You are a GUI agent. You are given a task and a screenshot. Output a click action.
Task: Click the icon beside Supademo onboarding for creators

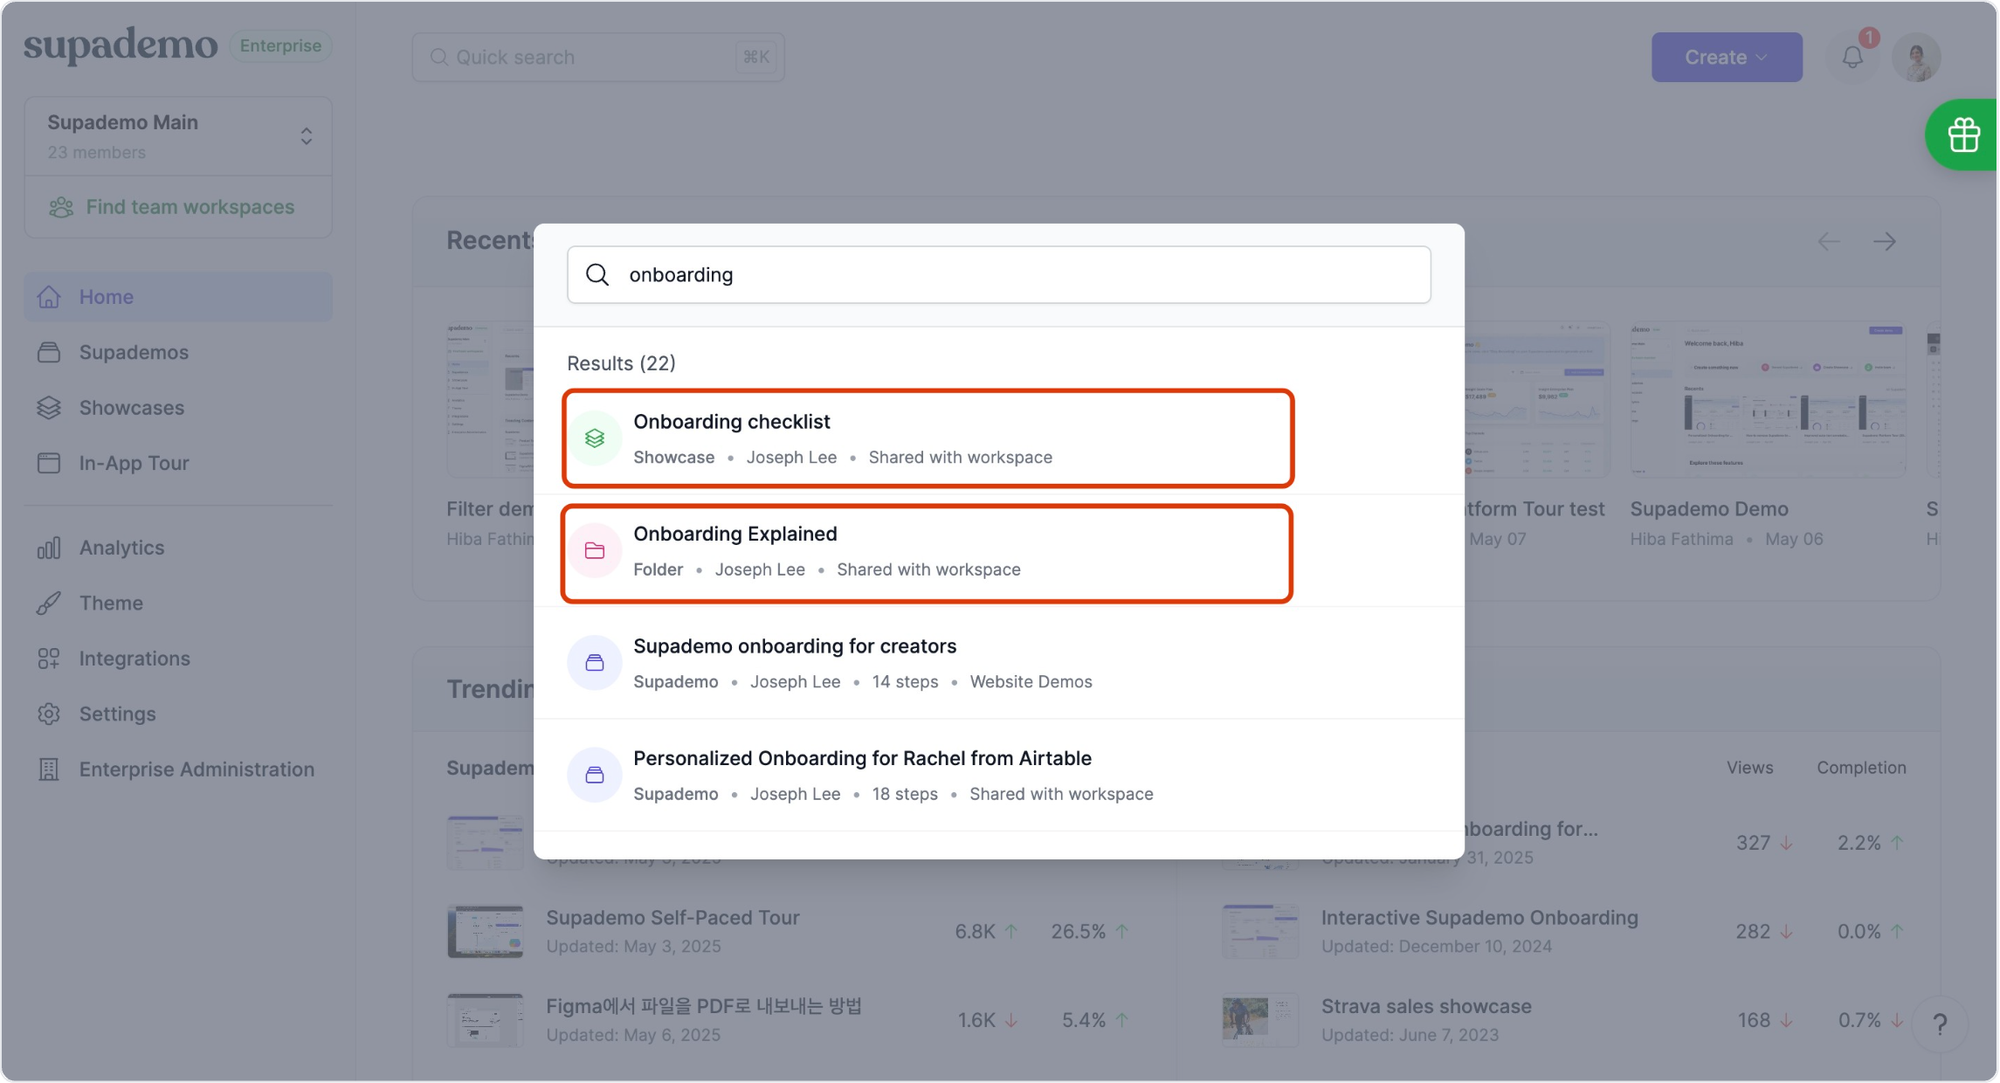pos(595,662)
